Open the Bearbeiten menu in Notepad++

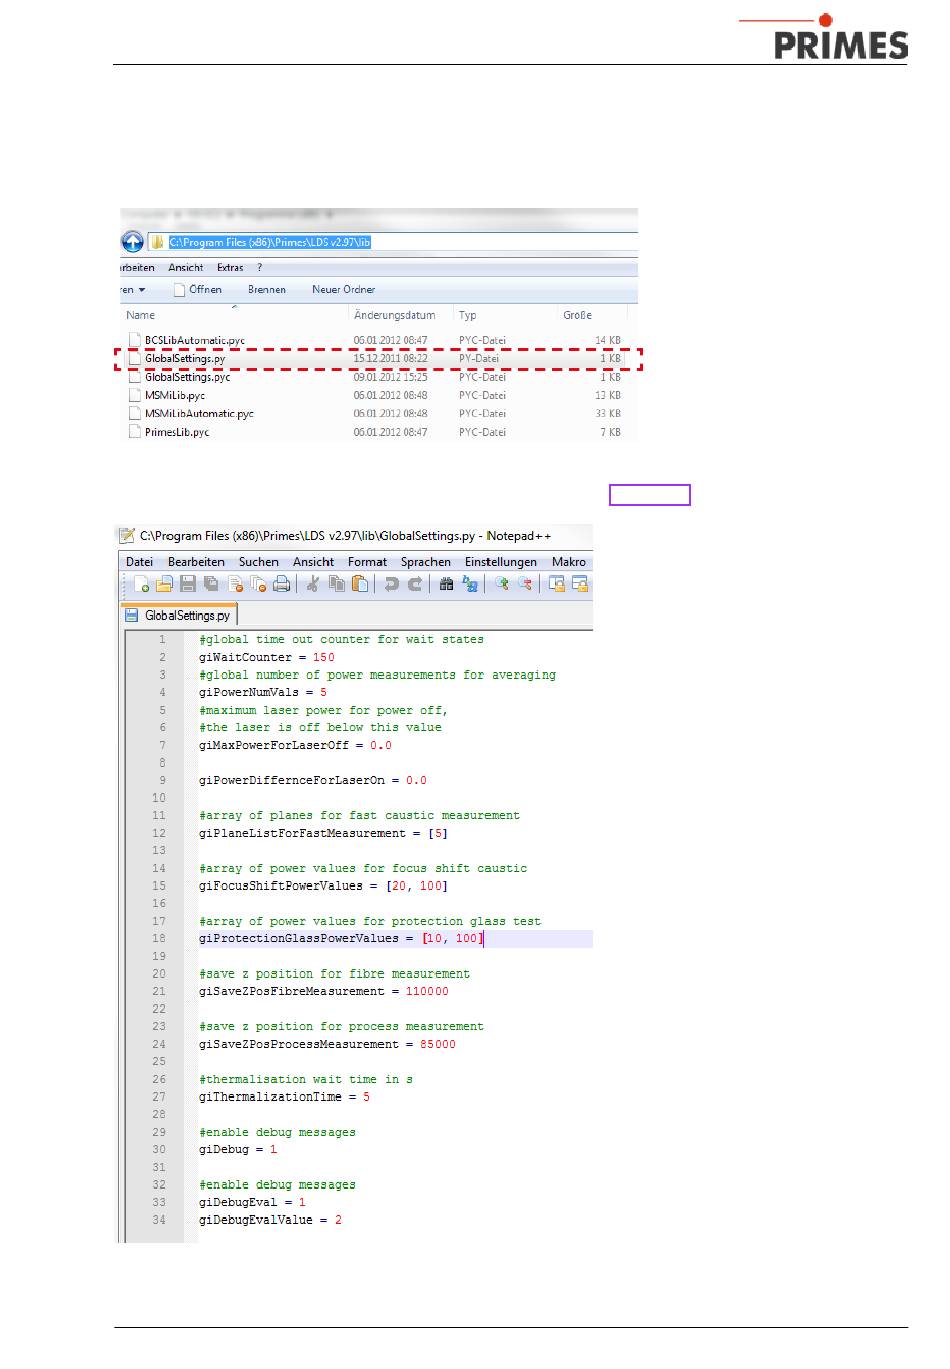click(x=196, y=562)
